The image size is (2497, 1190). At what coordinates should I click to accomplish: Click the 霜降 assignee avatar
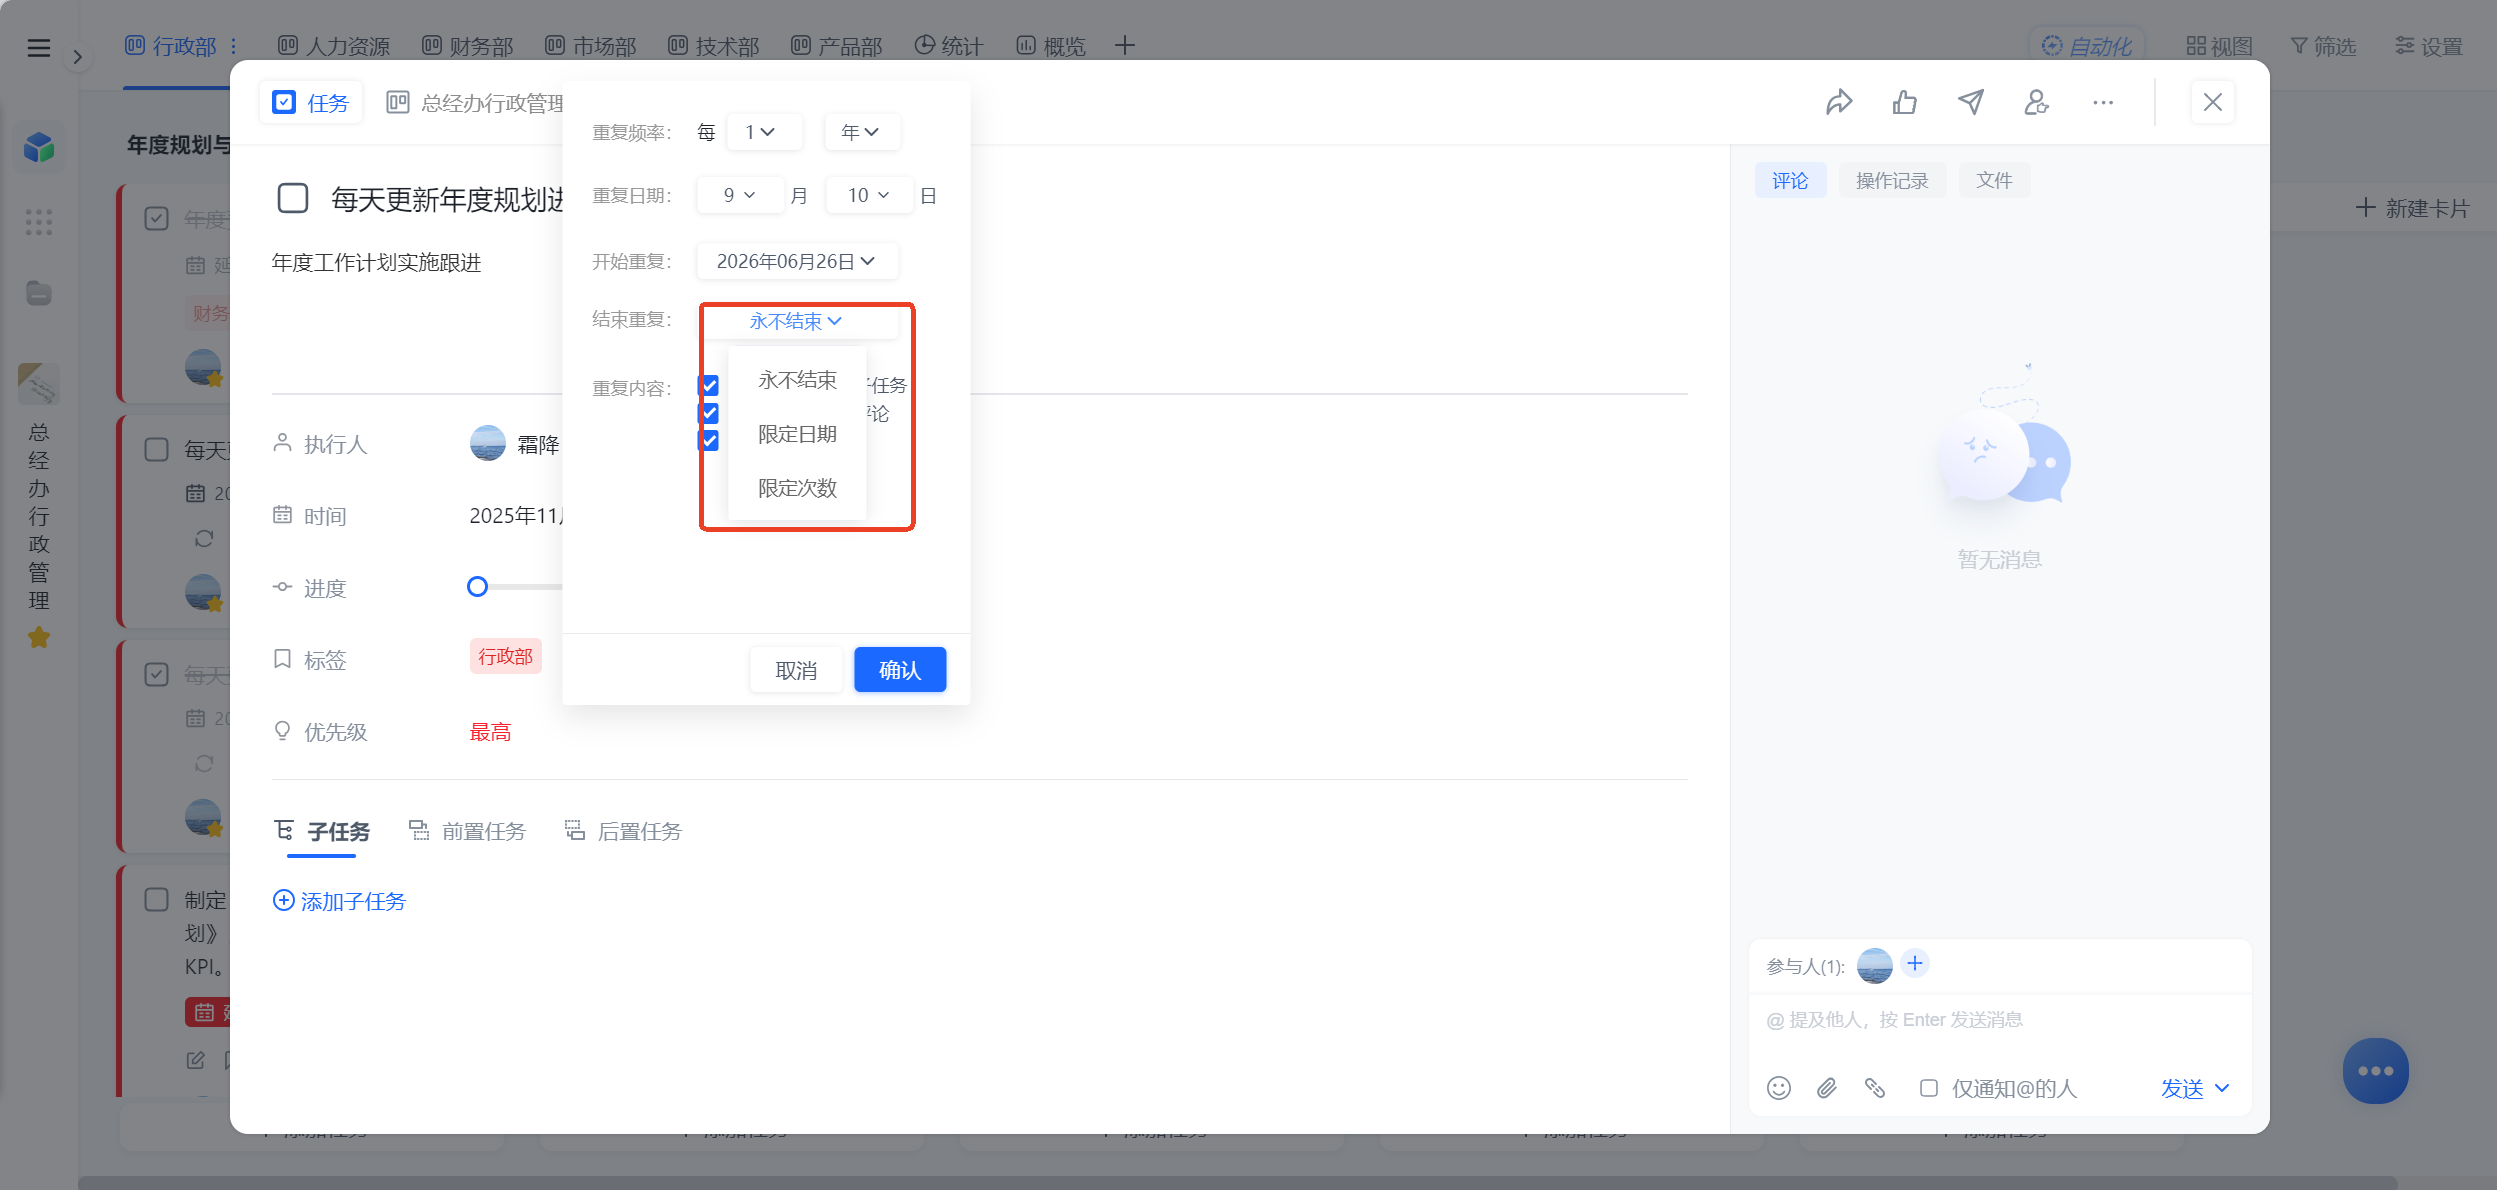point(488,443)
